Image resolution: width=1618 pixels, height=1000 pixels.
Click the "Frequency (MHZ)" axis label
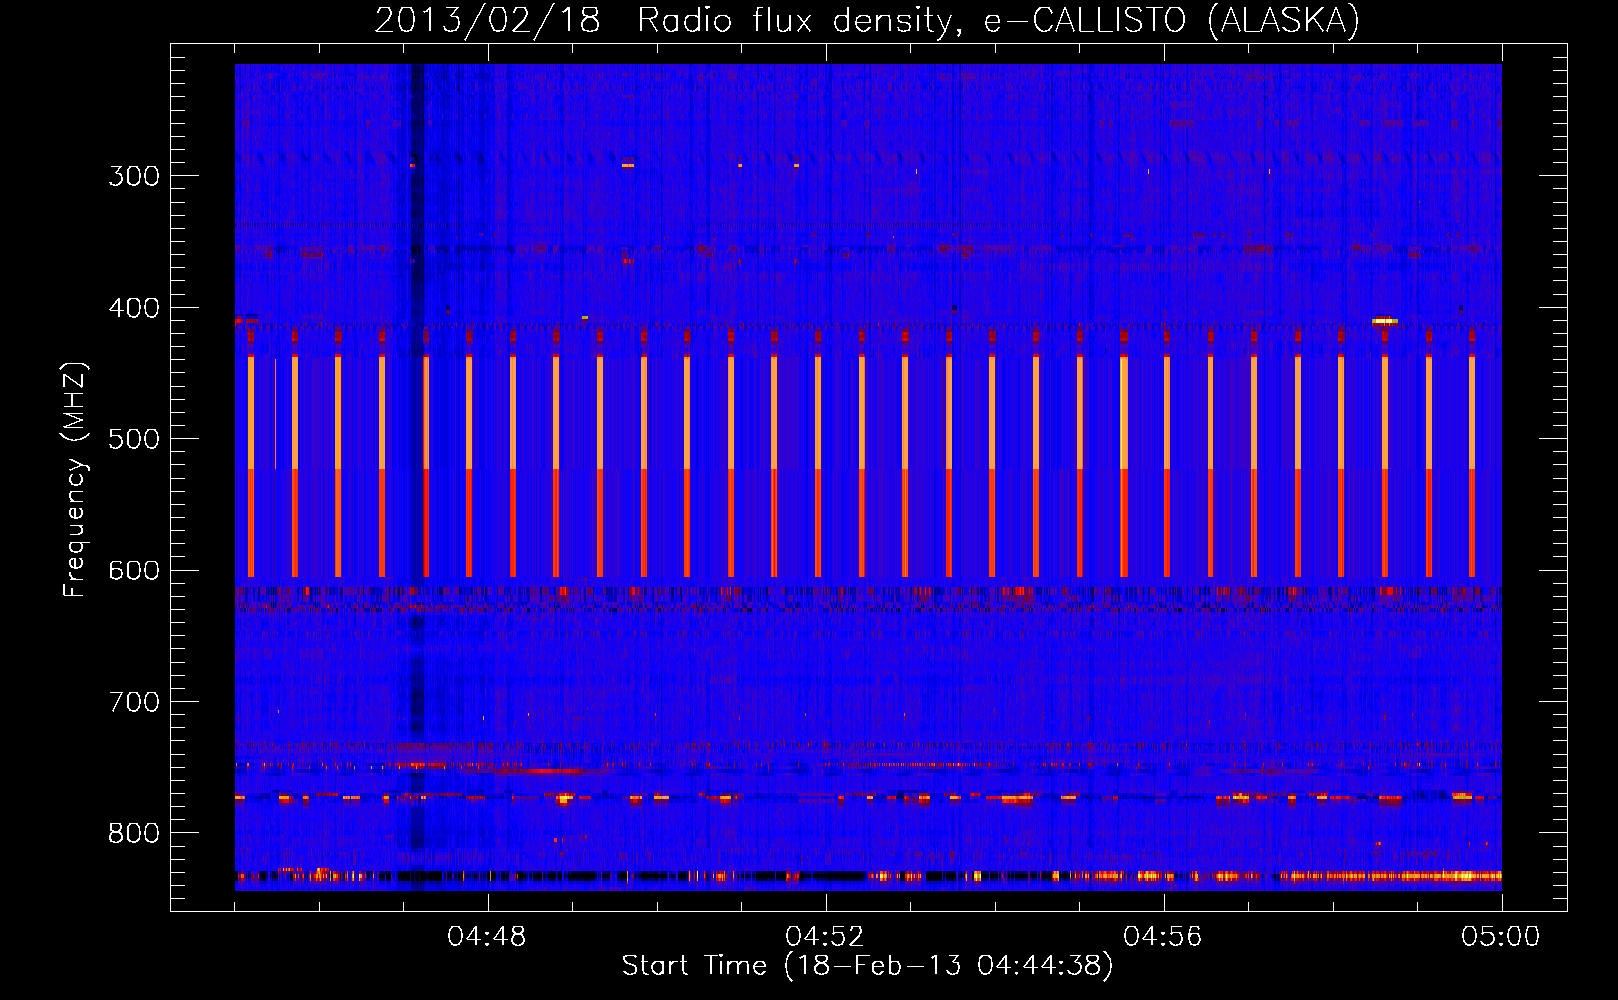coord(75,480)
